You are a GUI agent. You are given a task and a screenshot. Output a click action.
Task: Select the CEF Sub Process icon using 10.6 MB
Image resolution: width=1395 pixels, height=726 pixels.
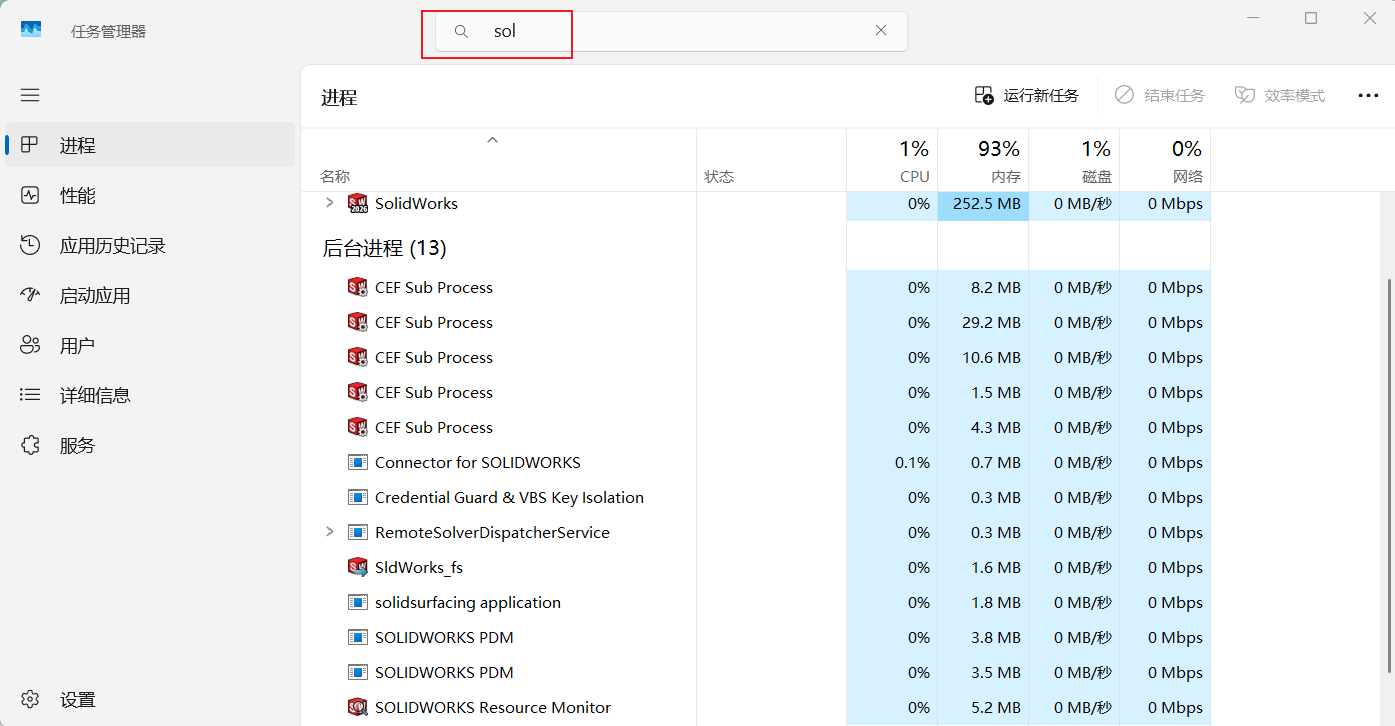[x=357, y=357]
